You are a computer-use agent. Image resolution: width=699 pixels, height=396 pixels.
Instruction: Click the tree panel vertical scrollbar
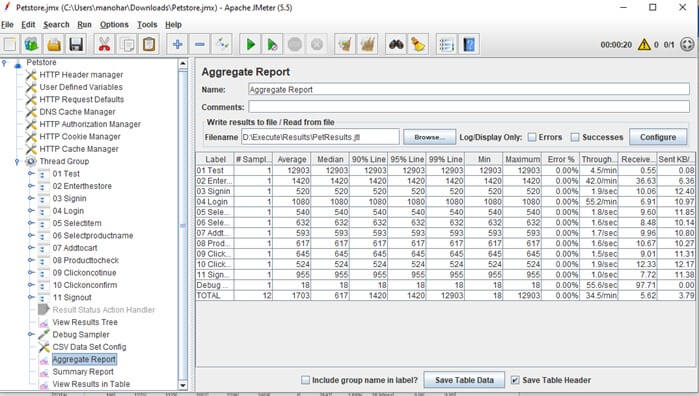pos(183,225)
